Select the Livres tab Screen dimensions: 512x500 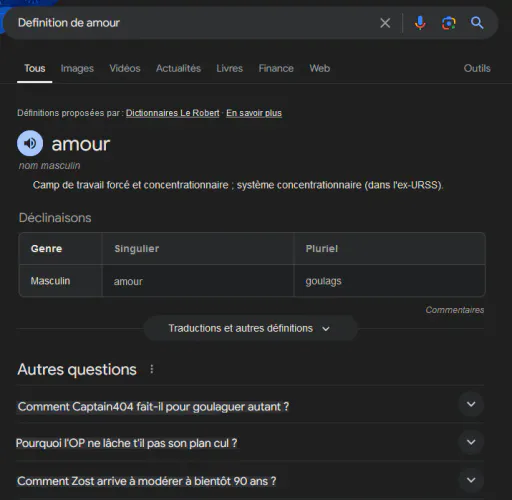pyautogui.click(x=229, y=68)
